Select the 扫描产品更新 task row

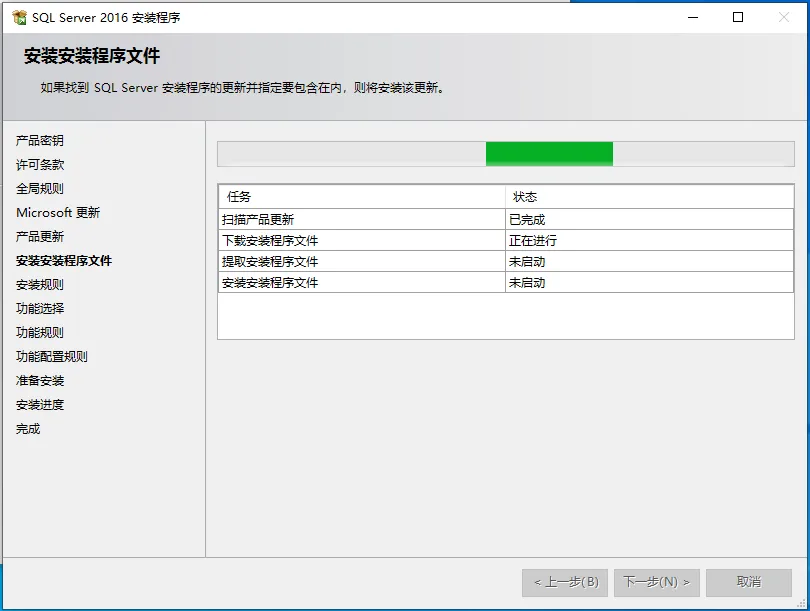click(506, 220)
